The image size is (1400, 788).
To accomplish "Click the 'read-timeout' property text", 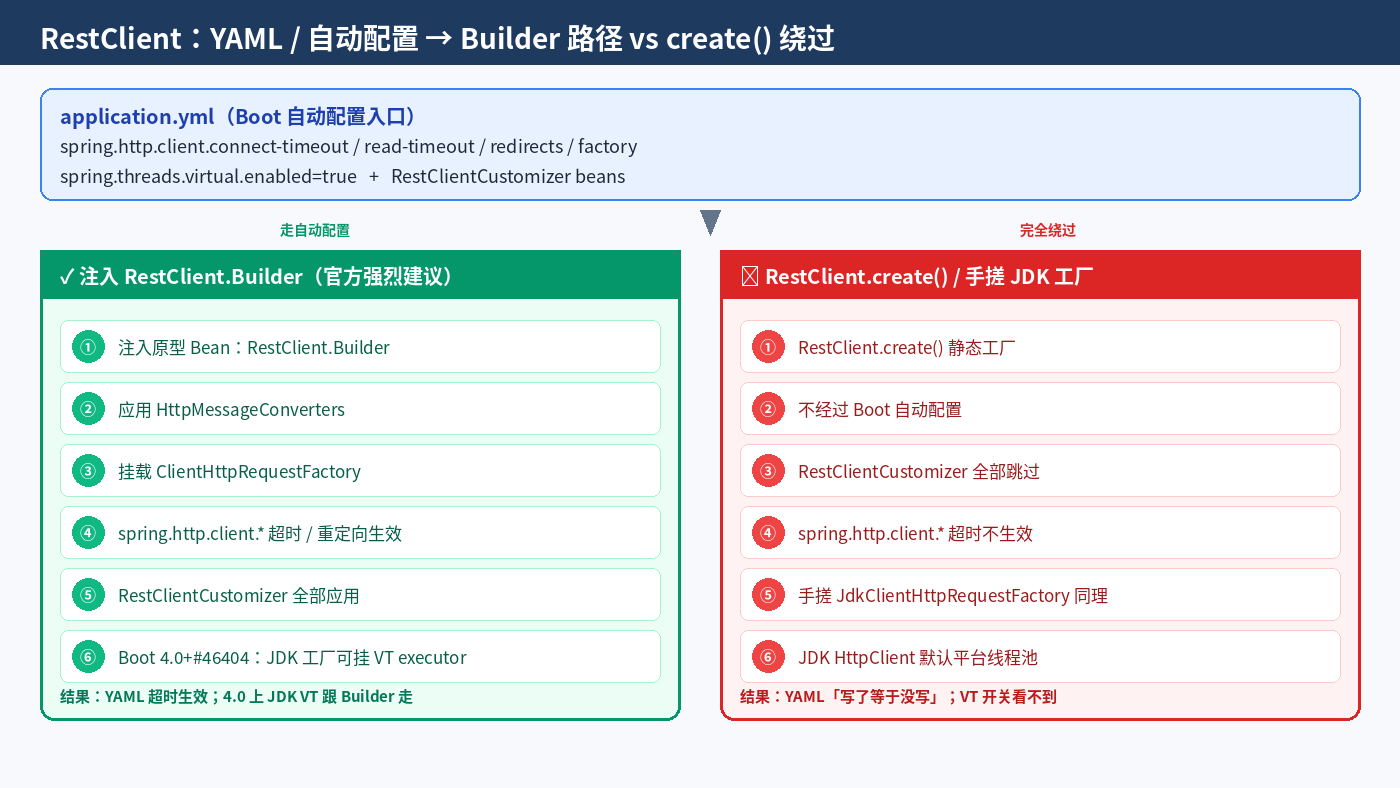I will (x=419, y=146).
